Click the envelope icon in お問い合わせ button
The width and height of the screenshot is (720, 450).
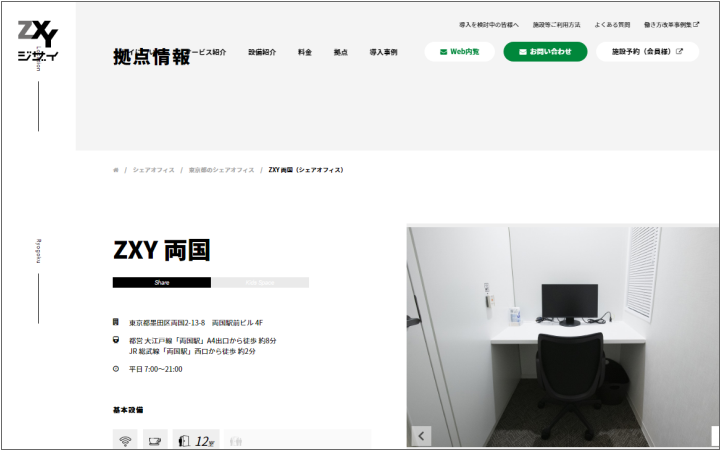click(523, 52)
